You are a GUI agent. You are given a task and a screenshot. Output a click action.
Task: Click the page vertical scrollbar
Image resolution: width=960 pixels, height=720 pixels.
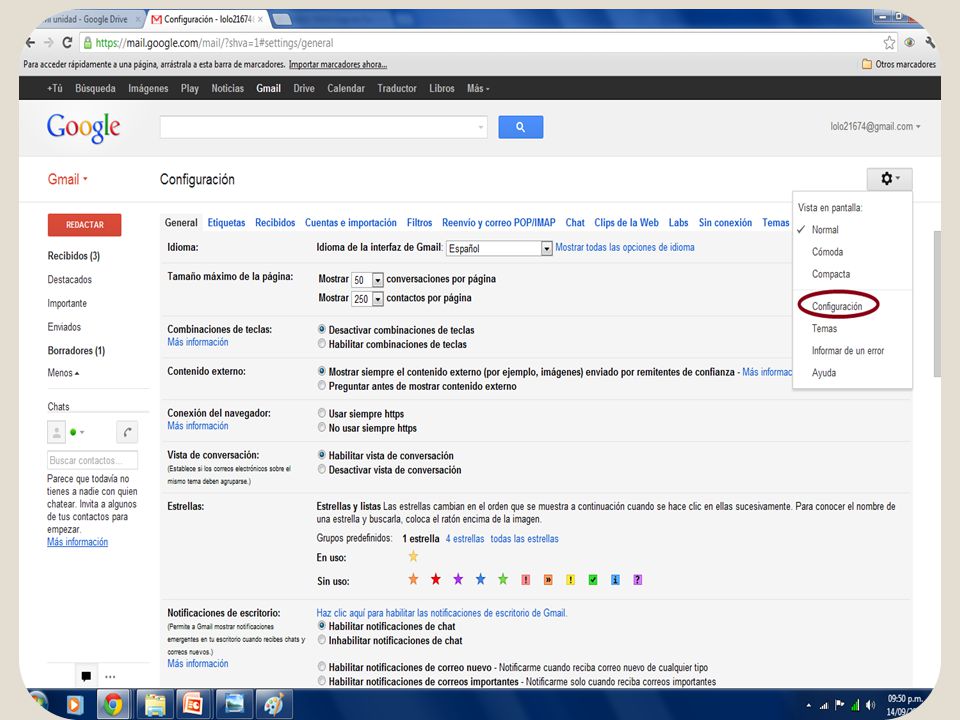click(937, 304)
